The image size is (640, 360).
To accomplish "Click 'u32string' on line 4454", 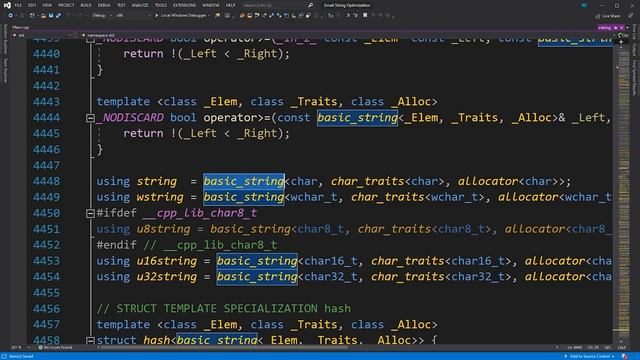I will point(167,277).
